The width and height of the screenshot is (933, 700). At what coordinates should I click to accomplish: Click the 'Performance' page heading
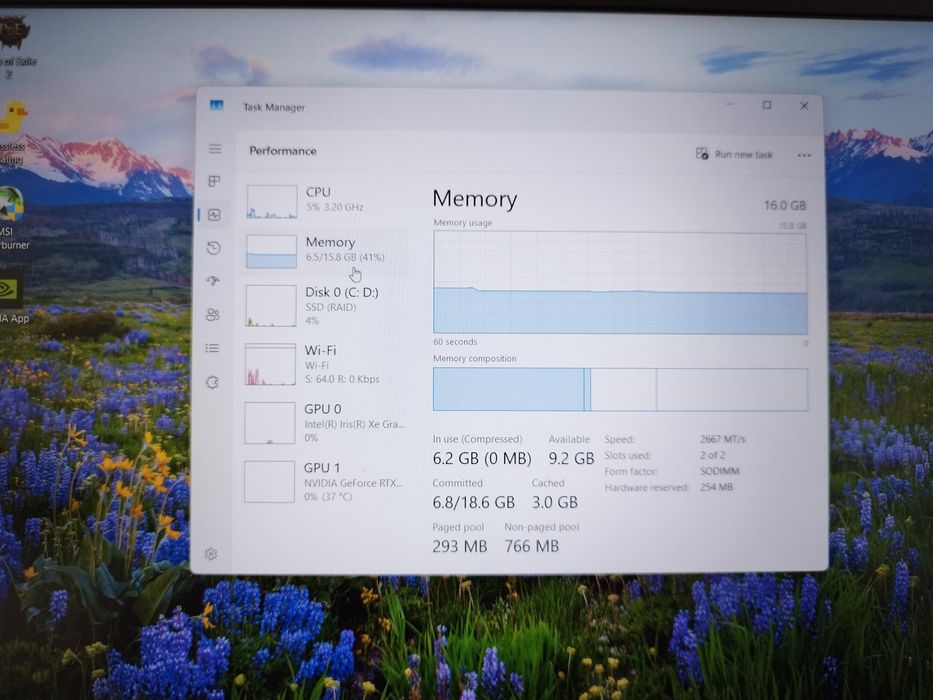coord(283,151)
